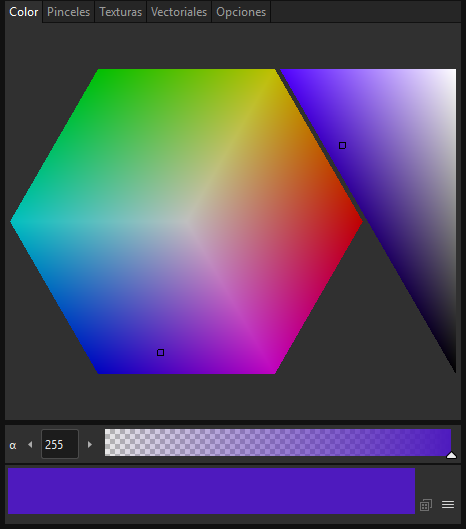466x529 pixels.
Task: Pick blue at hexagon bottom-left corner
Action: pos(100,371)
